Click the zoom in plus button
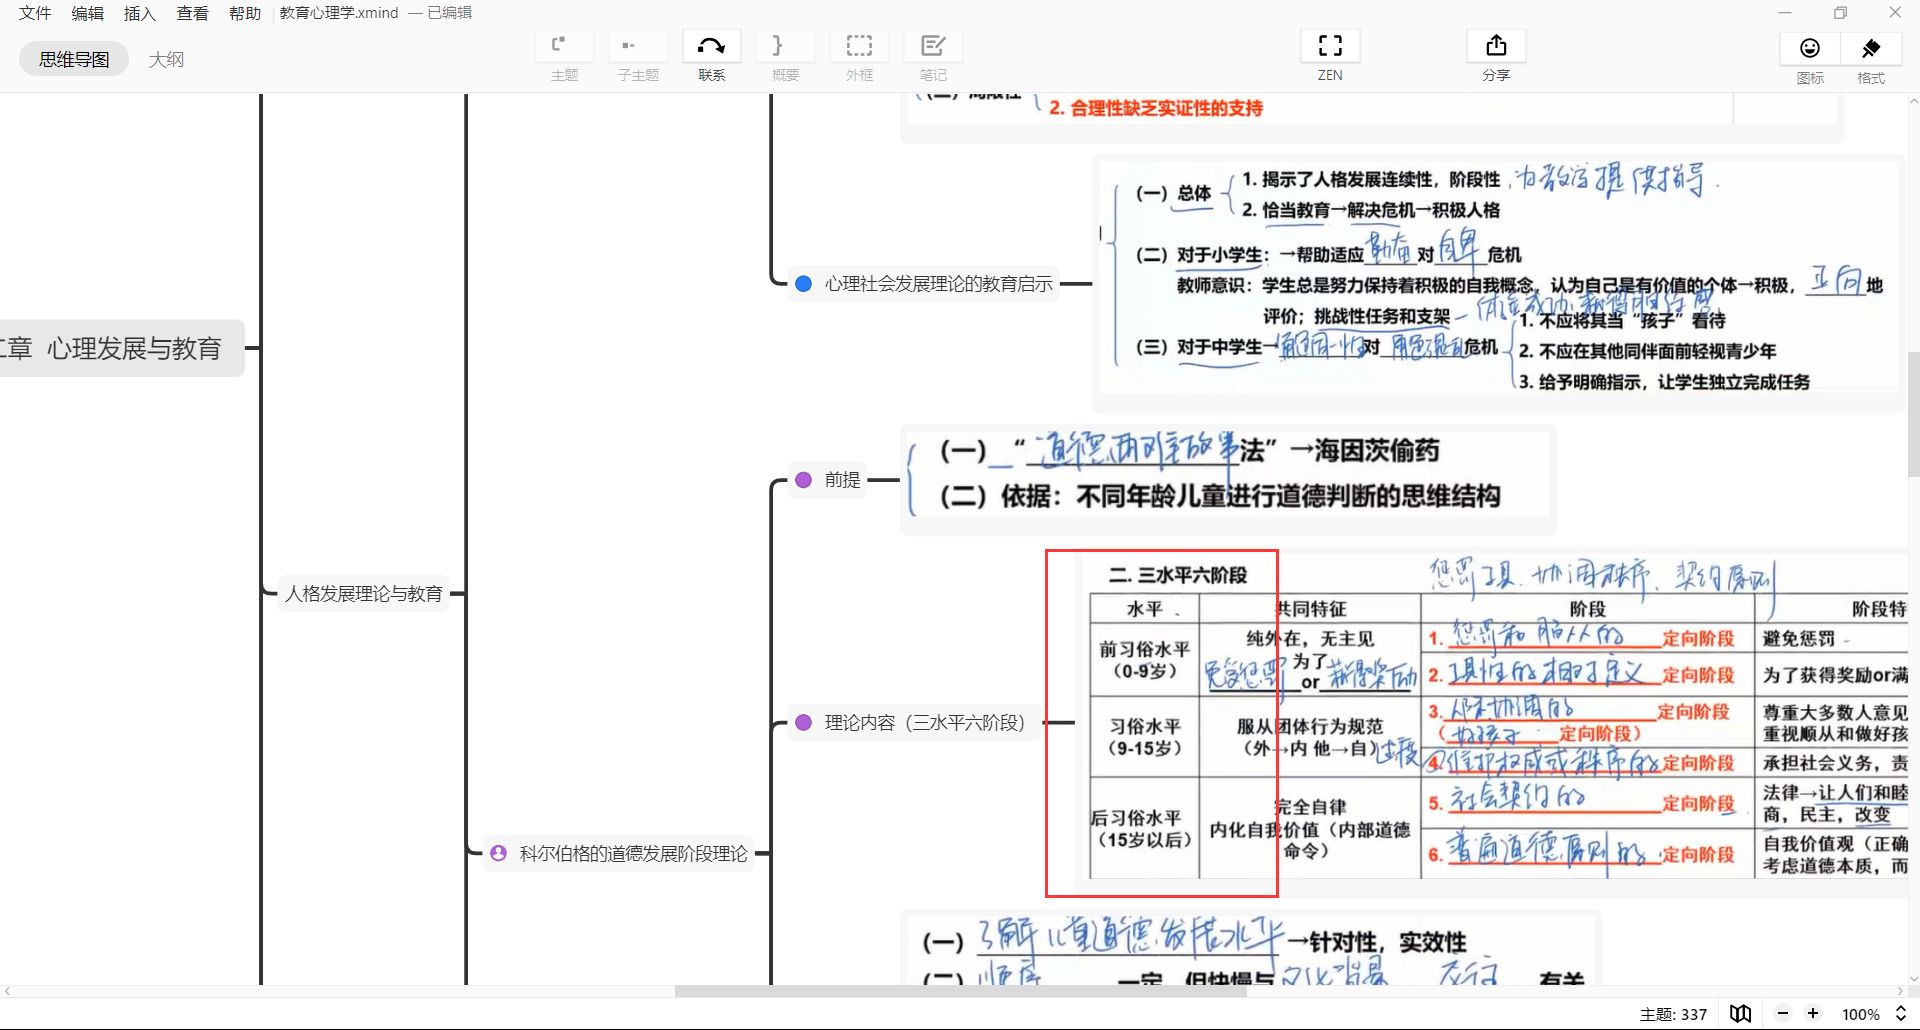The width and height of the screenshot is (1920, 1030). pyautogui.click(x=1813, y=1014)
